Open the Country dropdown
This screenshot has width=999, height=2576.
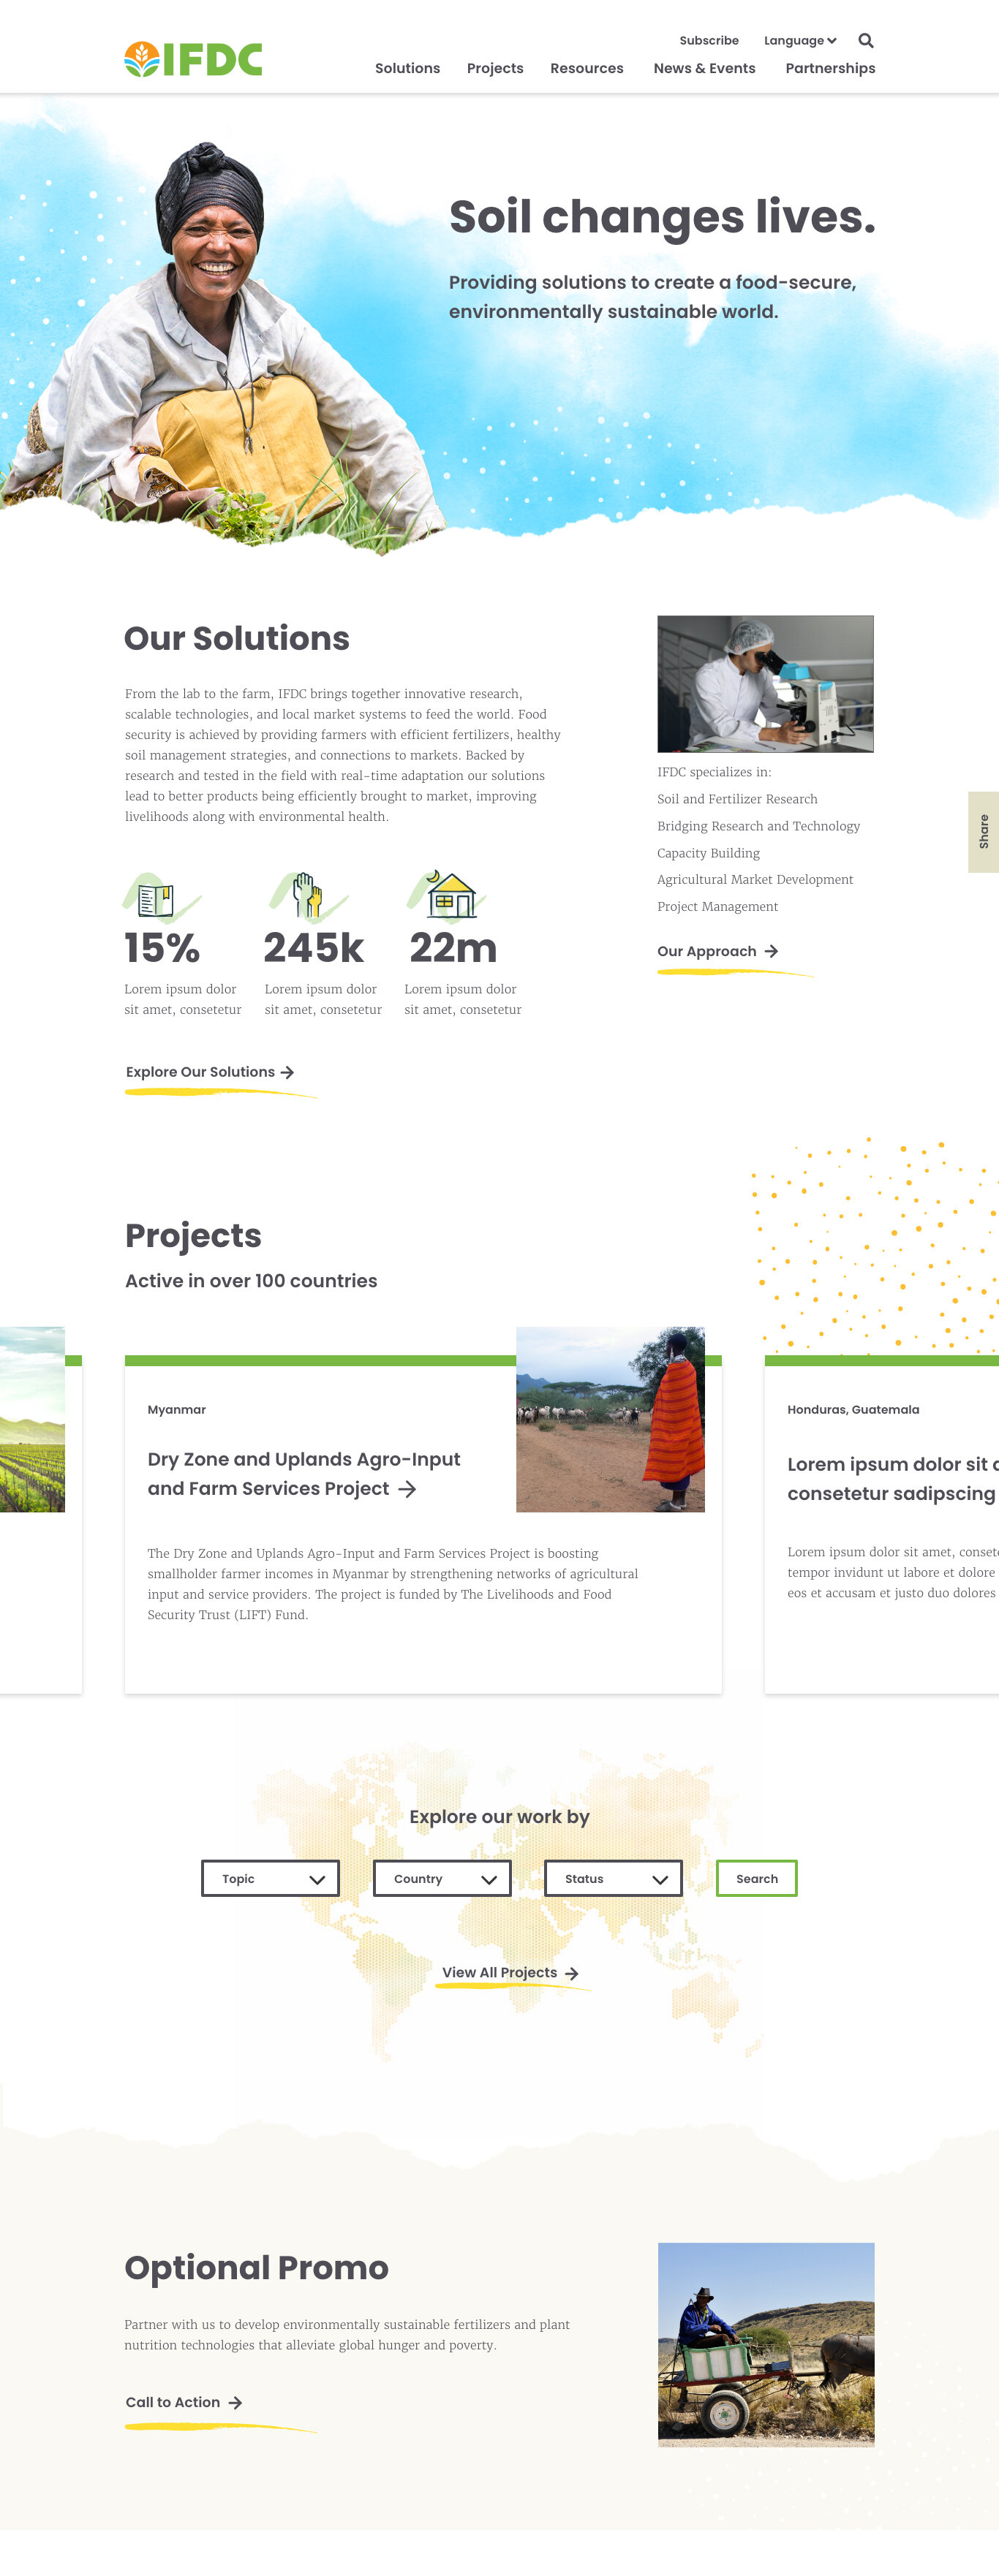[442, 1878]
